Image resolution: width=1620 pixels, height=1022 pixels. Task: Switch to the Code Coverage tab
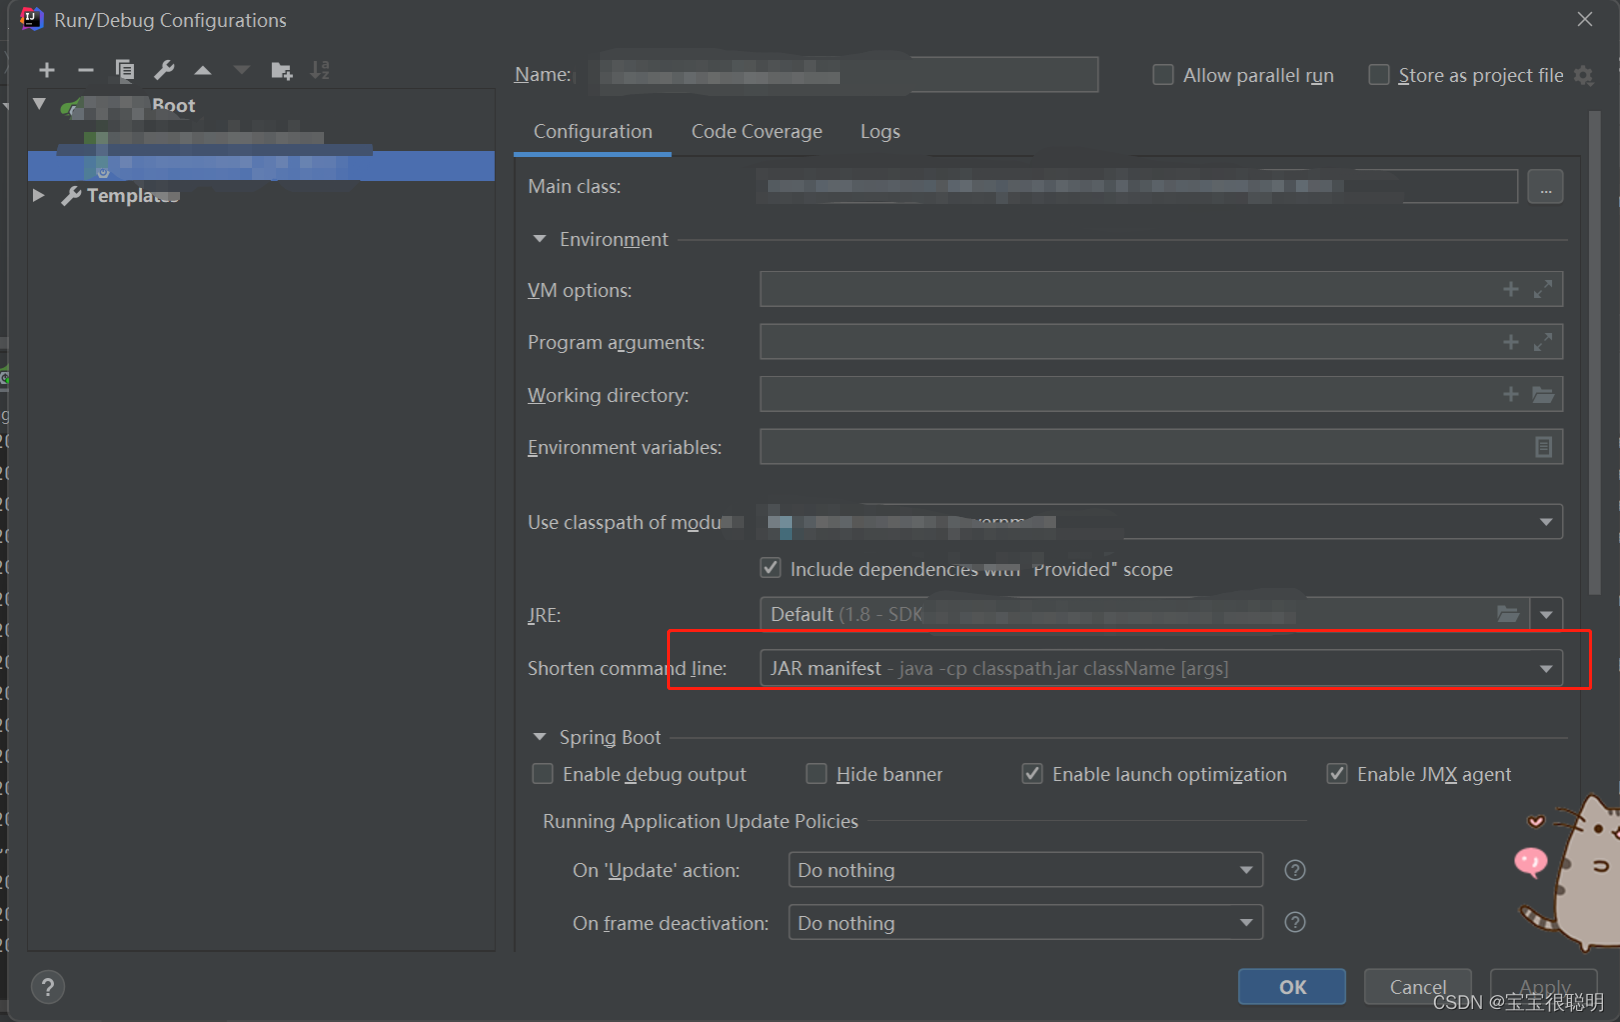point(756,131)
